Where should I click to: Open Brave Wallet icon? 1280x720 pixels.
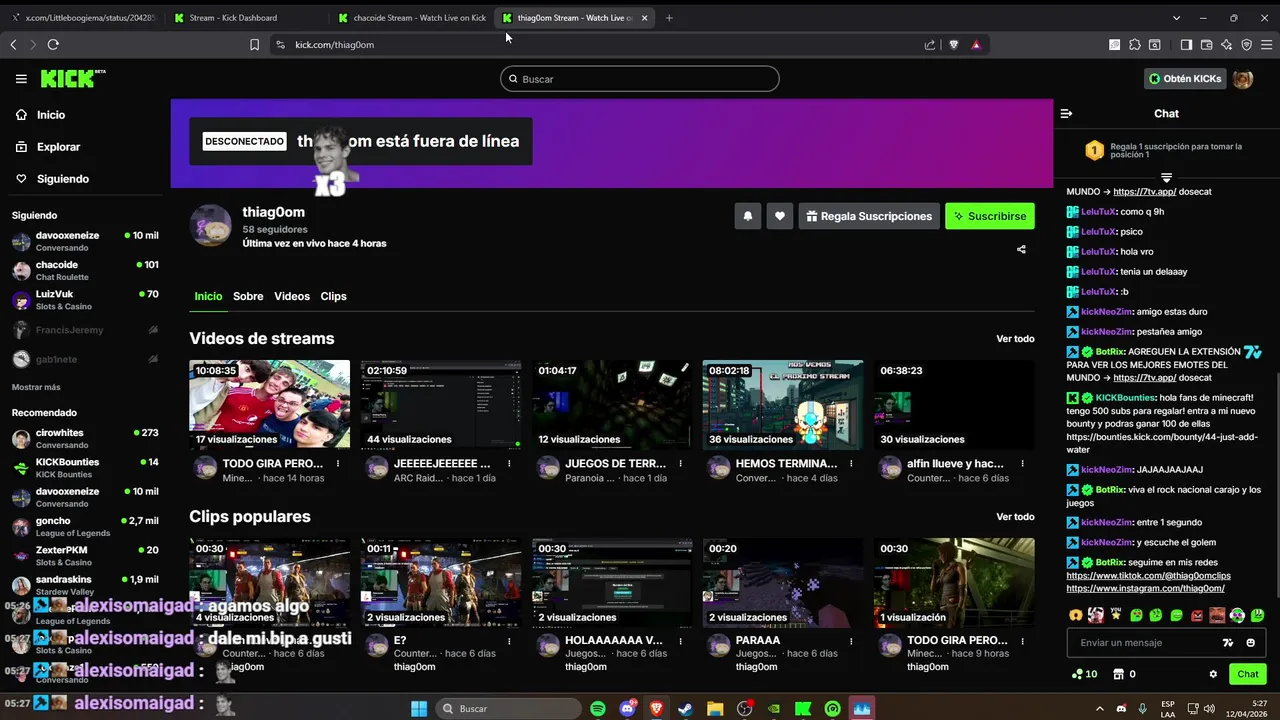[1206, 44]
